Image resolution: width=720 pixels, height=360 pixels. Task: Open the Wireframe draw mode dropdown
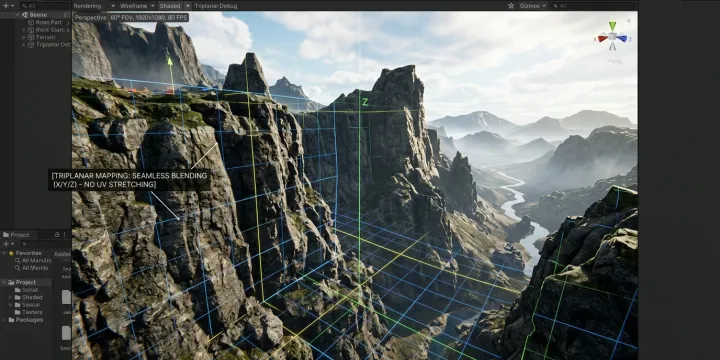tap(137, 6)
